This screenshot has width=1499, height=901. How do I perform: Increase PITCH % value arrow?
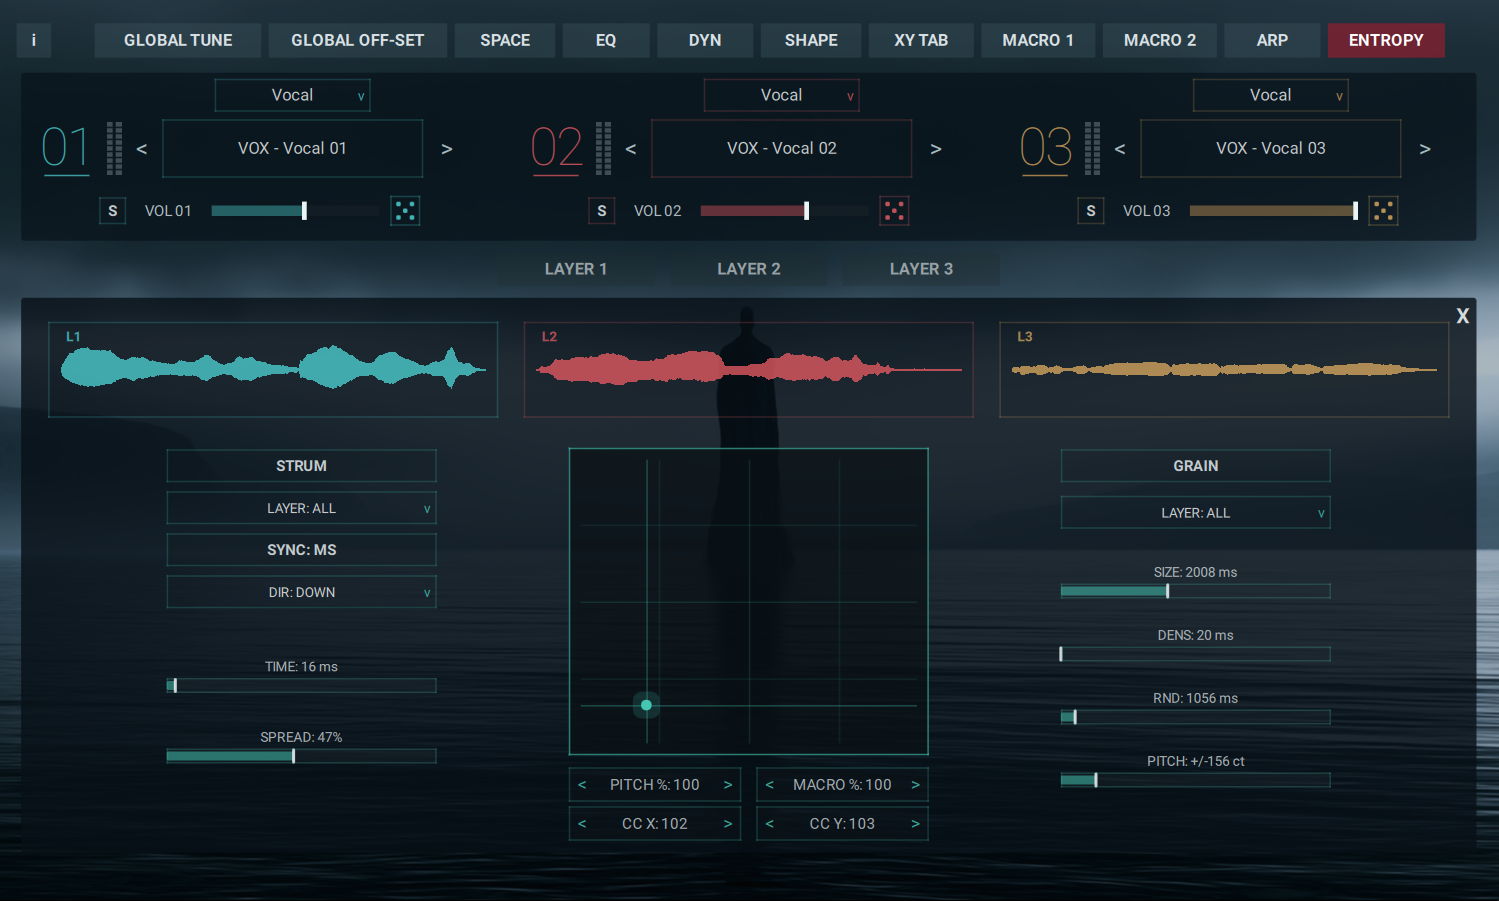(x=728, y=785)
